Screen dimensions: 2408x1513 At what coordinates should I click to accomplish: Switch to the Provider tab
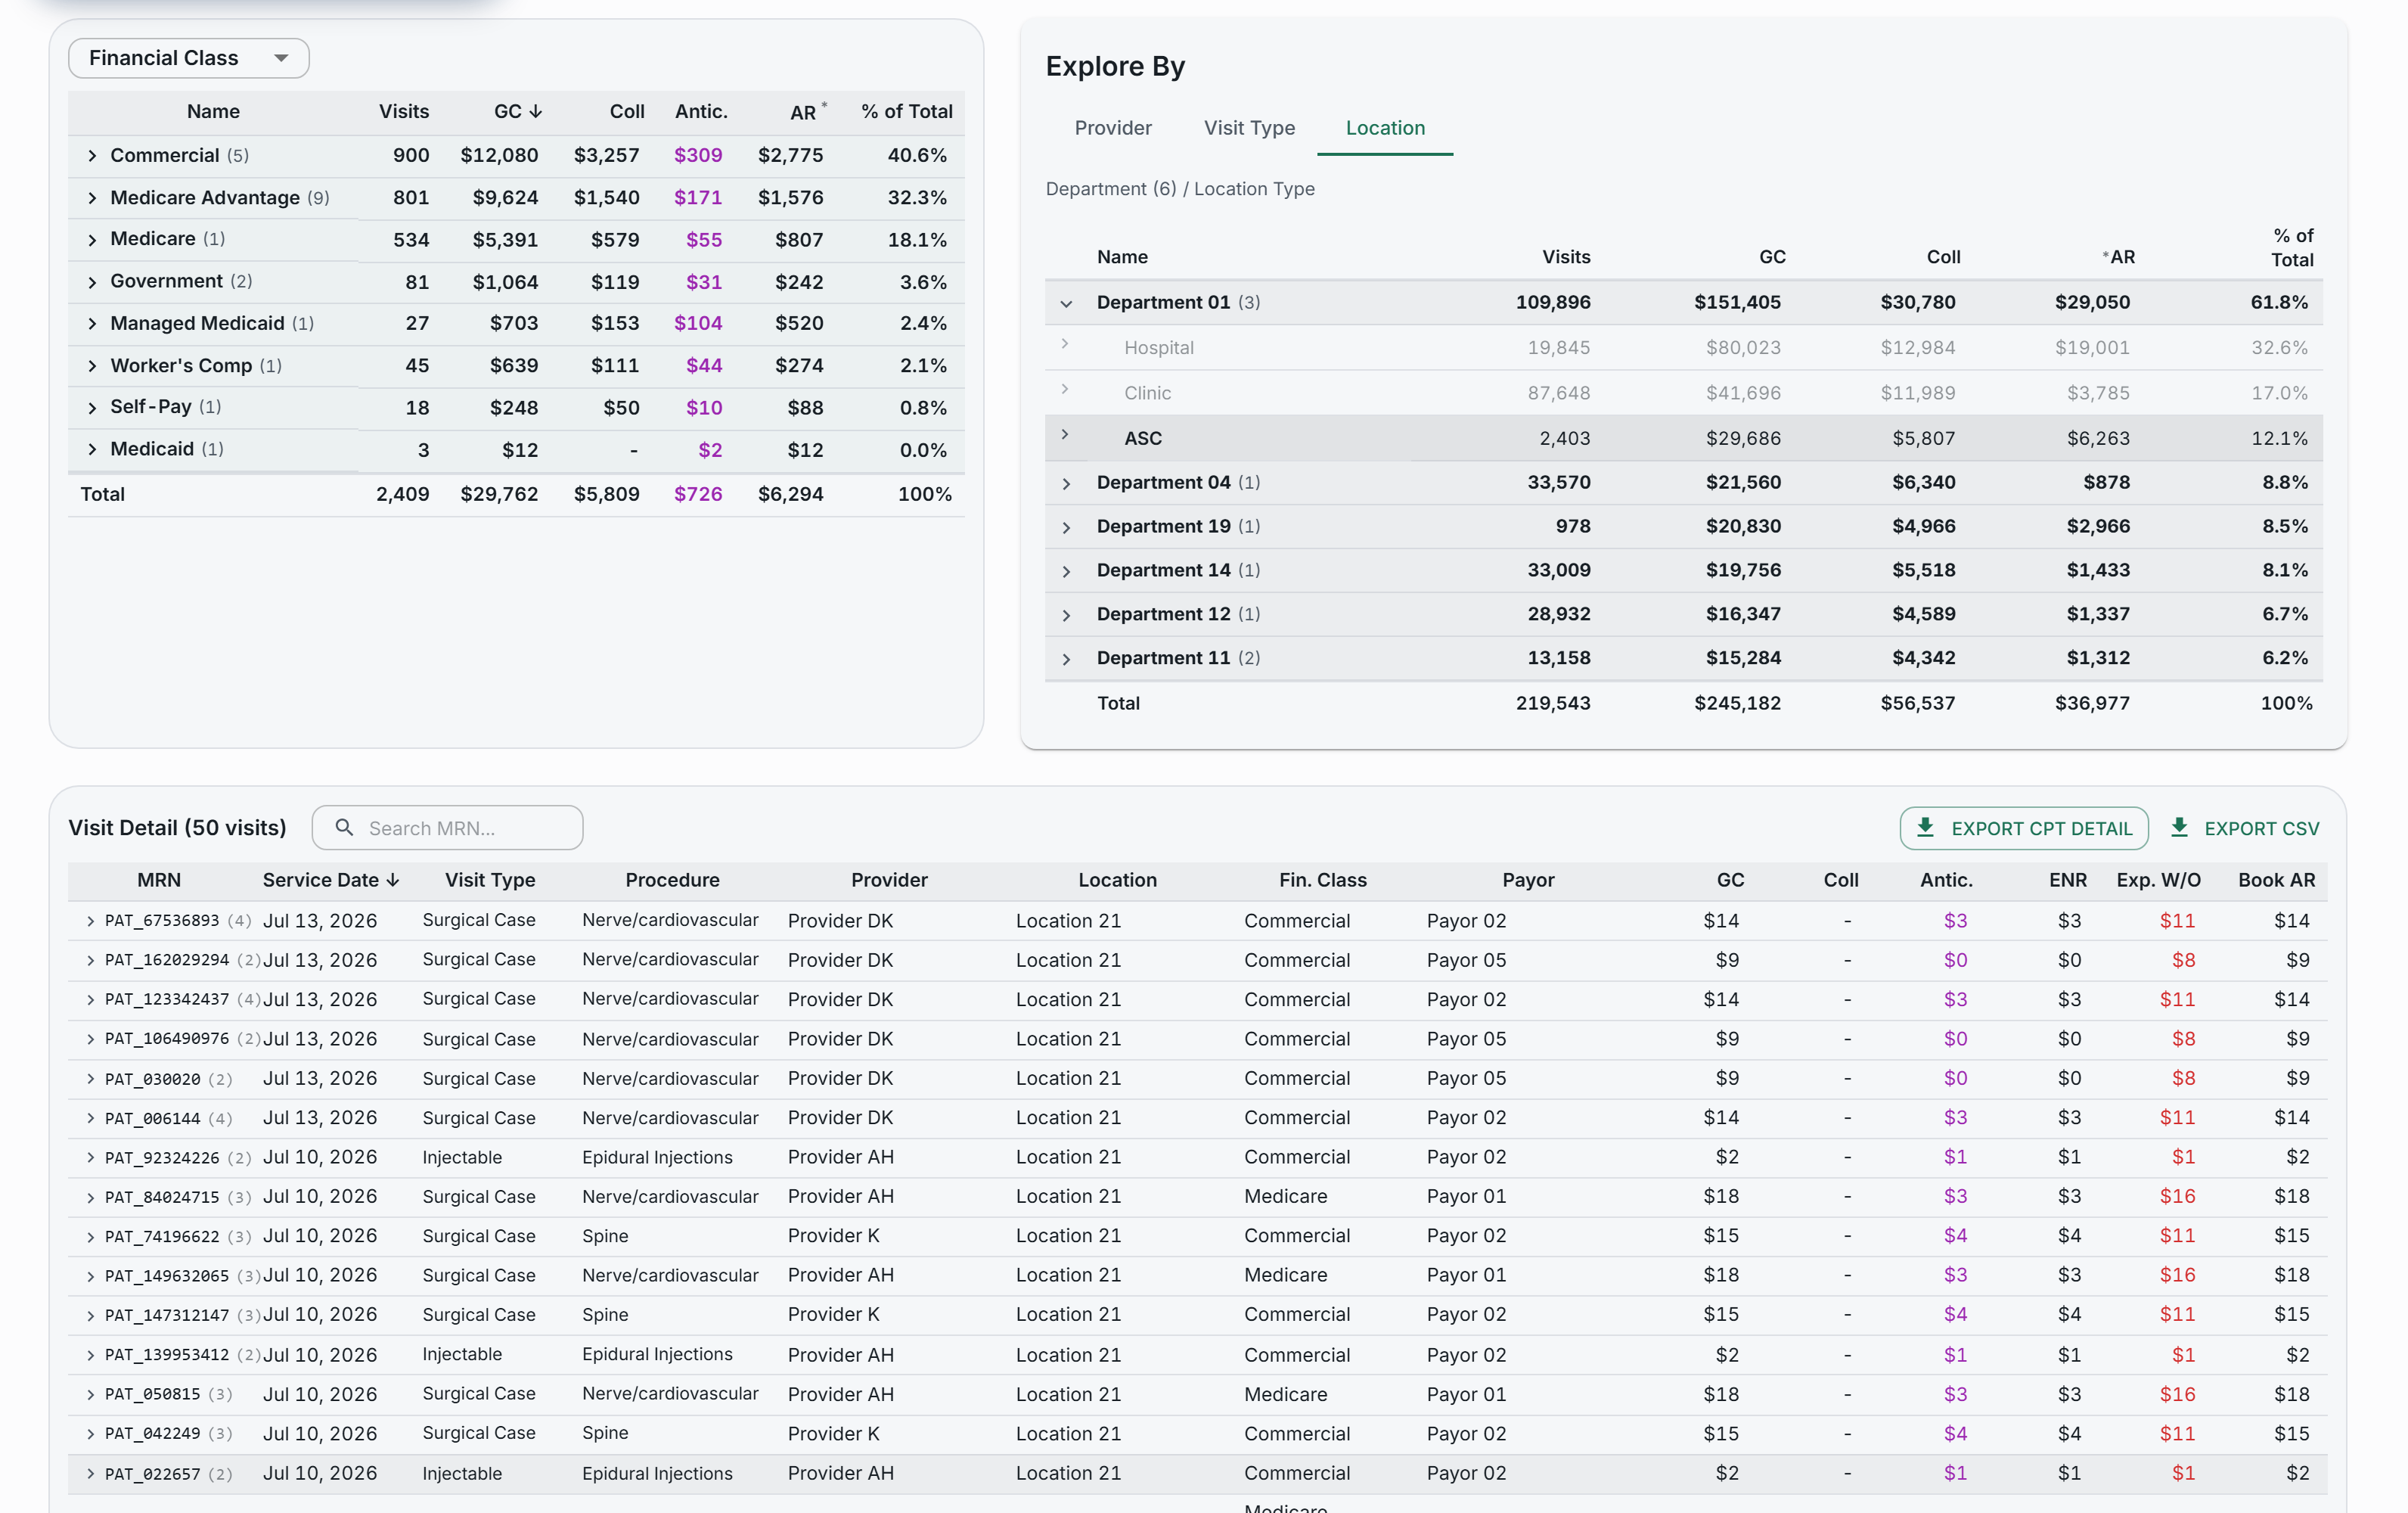(x=1113, y=128)
